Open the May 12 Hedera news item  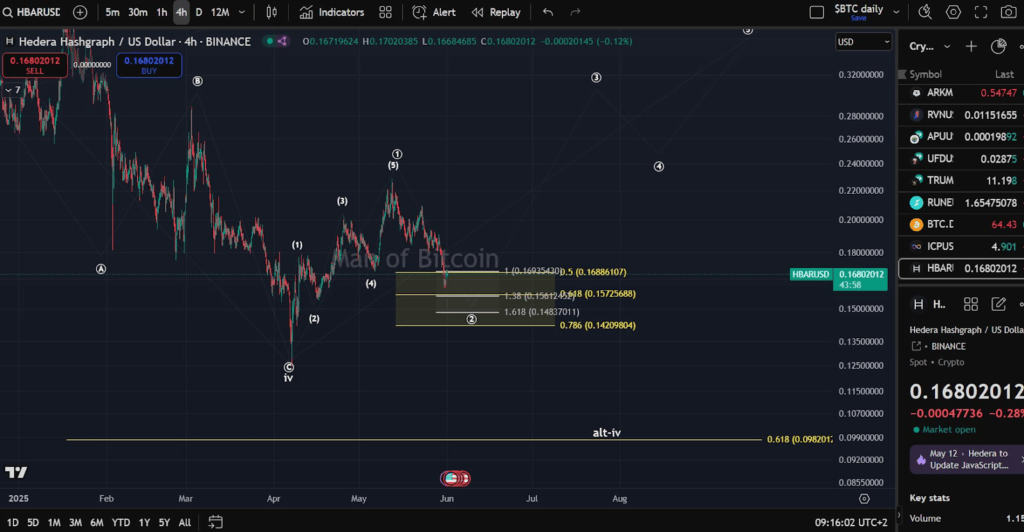[x=967, y=459]
